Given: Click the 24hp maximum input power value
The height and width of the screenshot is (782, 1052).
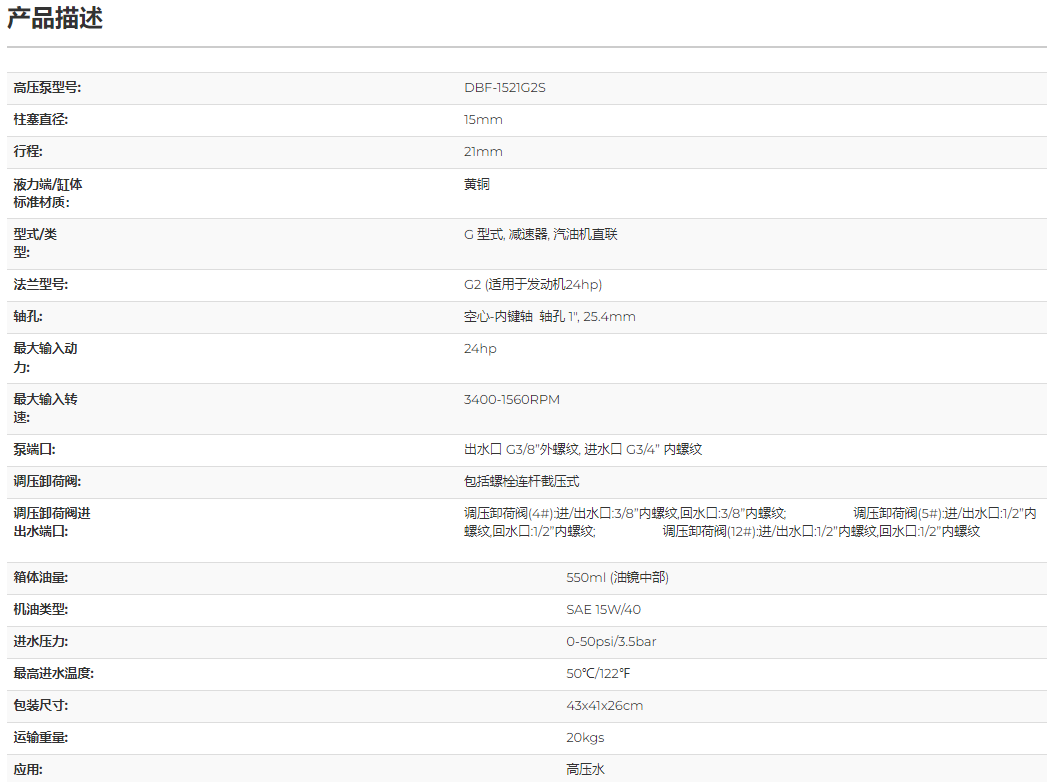Looking at the screenshot, I should click(480, 349).
